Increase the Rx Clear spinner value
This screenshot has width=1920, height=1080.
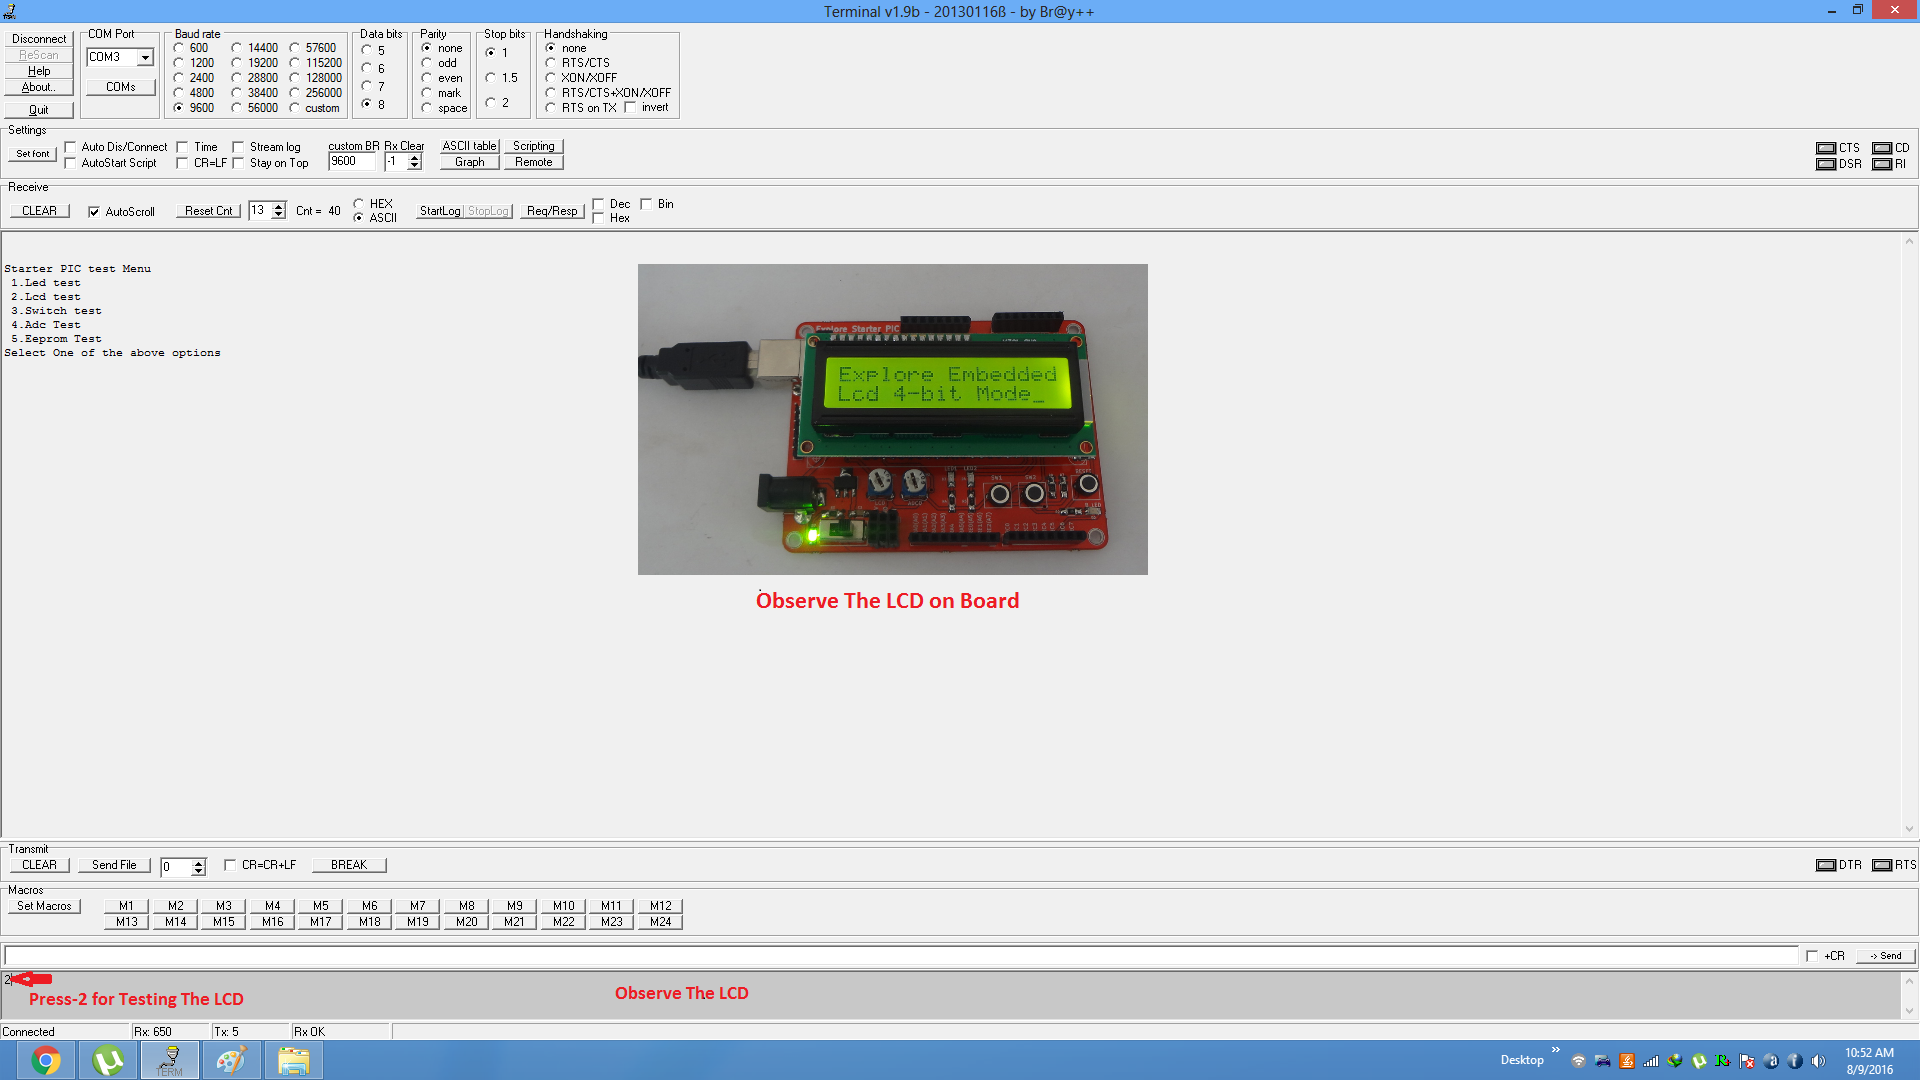coord(415,158)
